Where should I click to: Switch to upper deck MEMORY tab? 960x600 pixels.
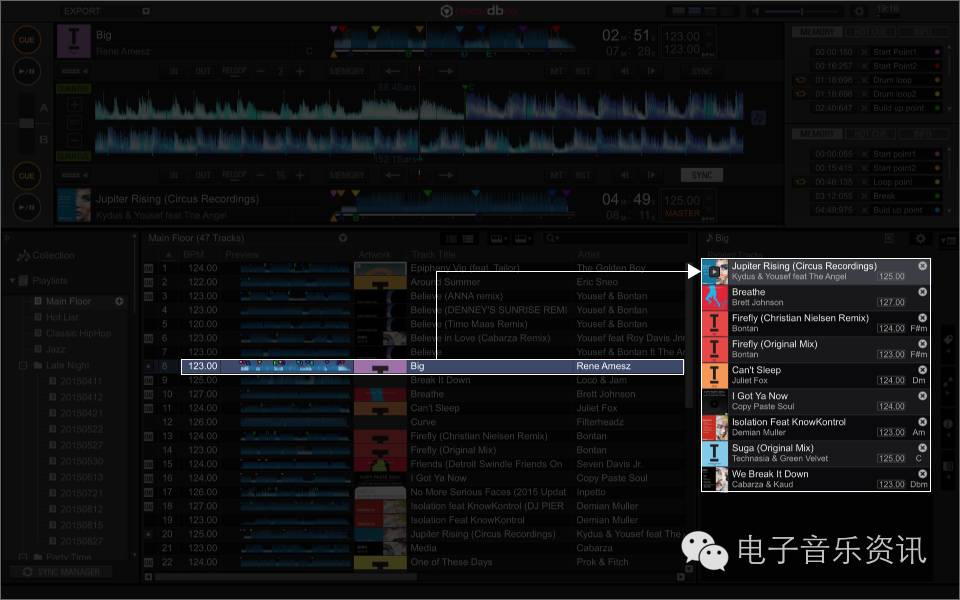[816, 32]
